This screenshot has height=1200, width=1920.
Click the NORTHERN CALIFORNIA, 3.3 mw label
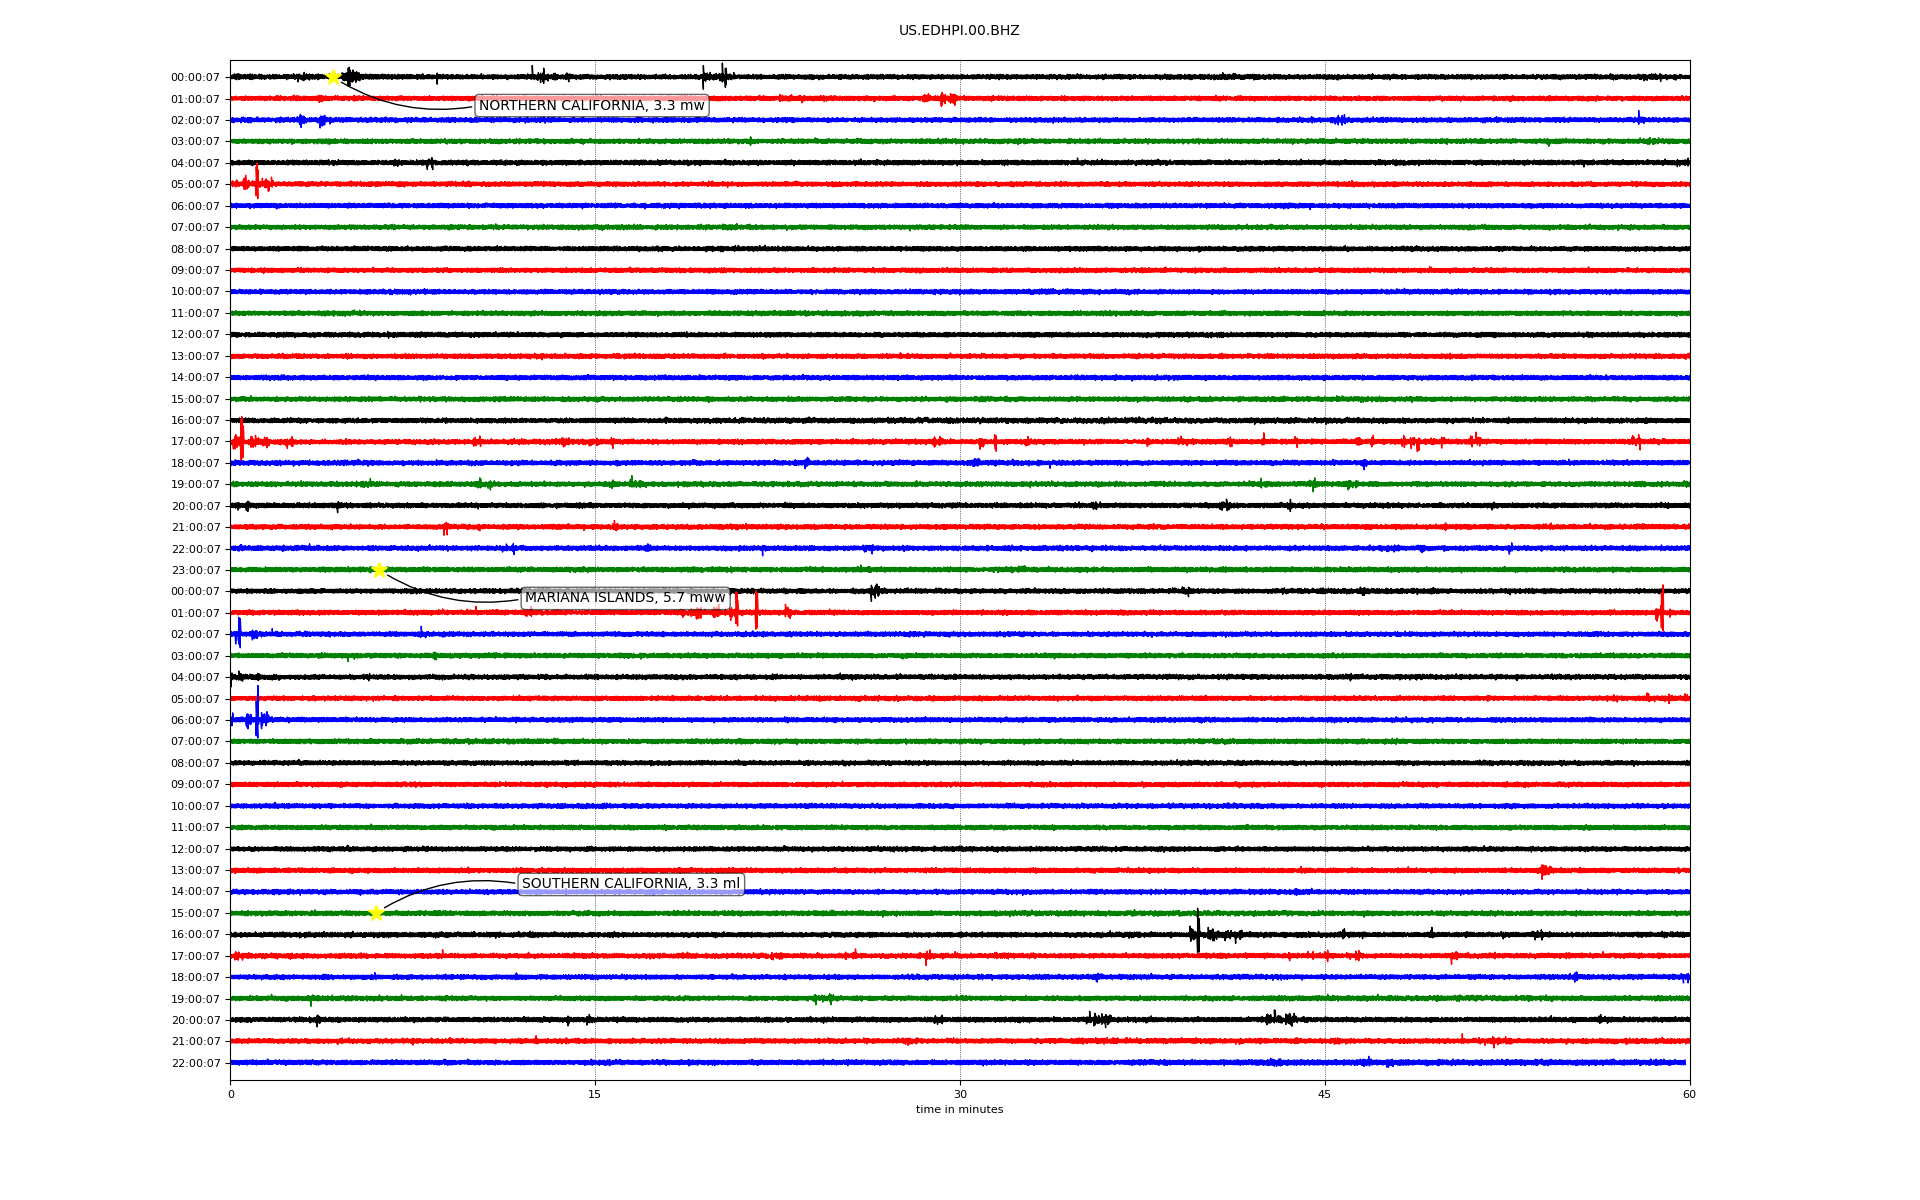591,106
